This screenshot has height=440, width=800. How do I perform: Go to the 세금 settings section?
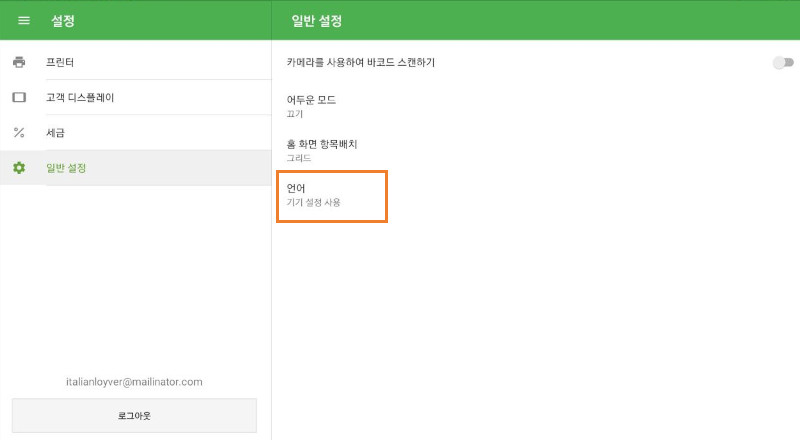56,132
